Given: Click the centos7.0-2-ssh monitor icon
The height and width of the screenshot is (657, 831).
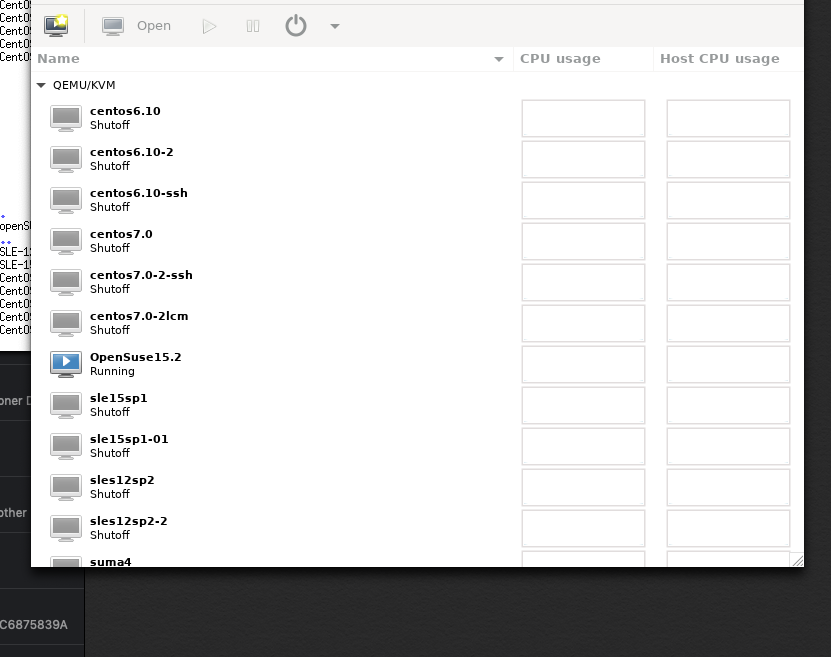Looking at the screenshot, I should pos(66,282).
